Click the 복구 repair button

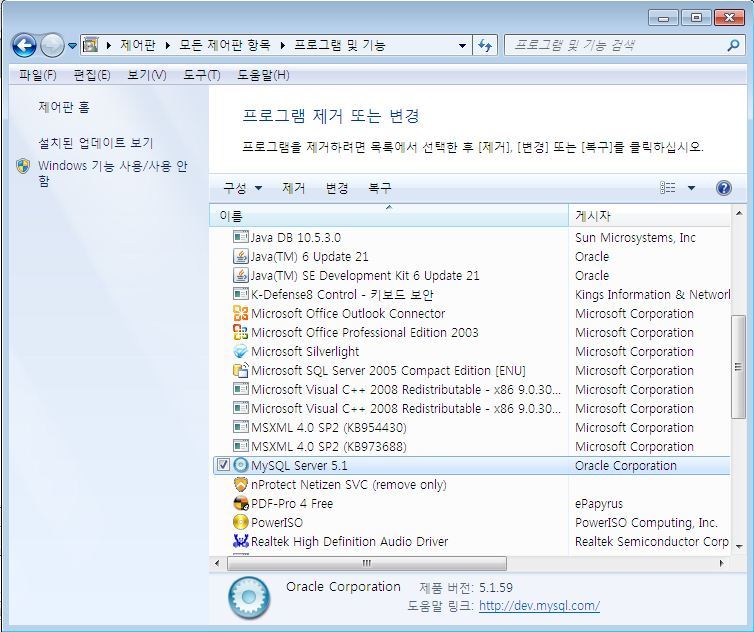(380, 188)
